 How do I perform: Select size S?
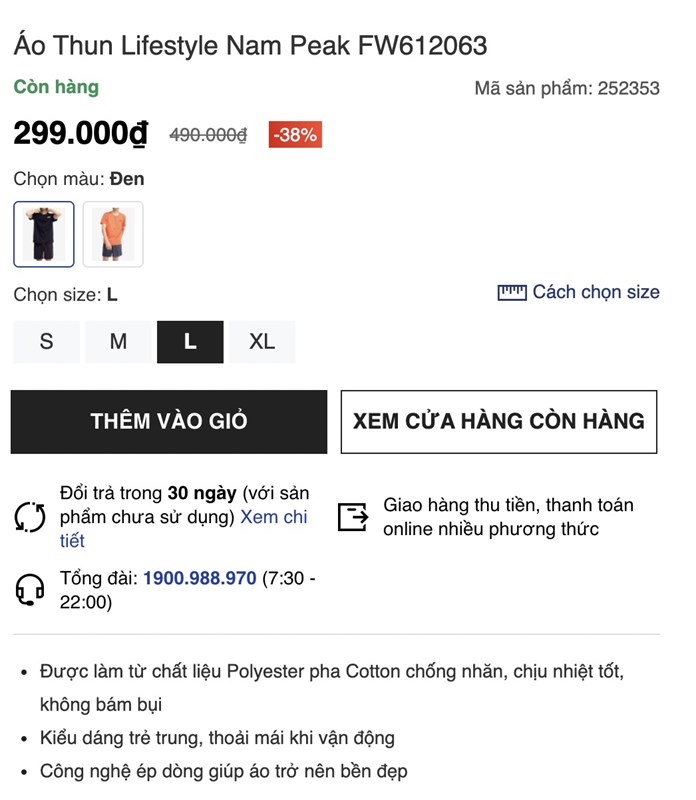pyautogui.click(x=45, y=341)
